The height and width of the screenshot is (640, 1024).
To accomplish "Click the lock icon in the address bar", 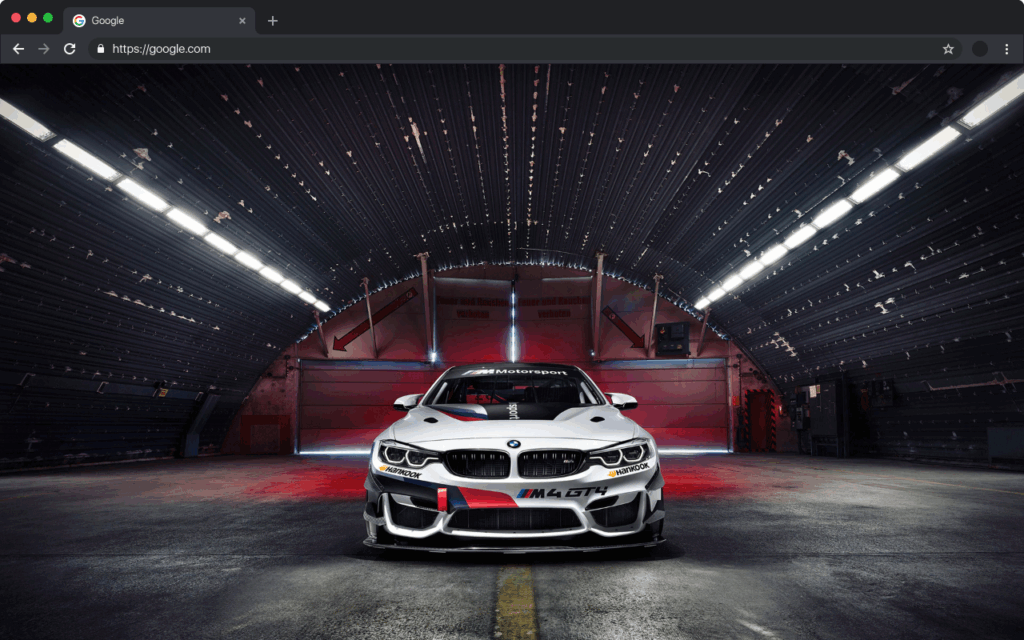I will click(x=100, y=48).
